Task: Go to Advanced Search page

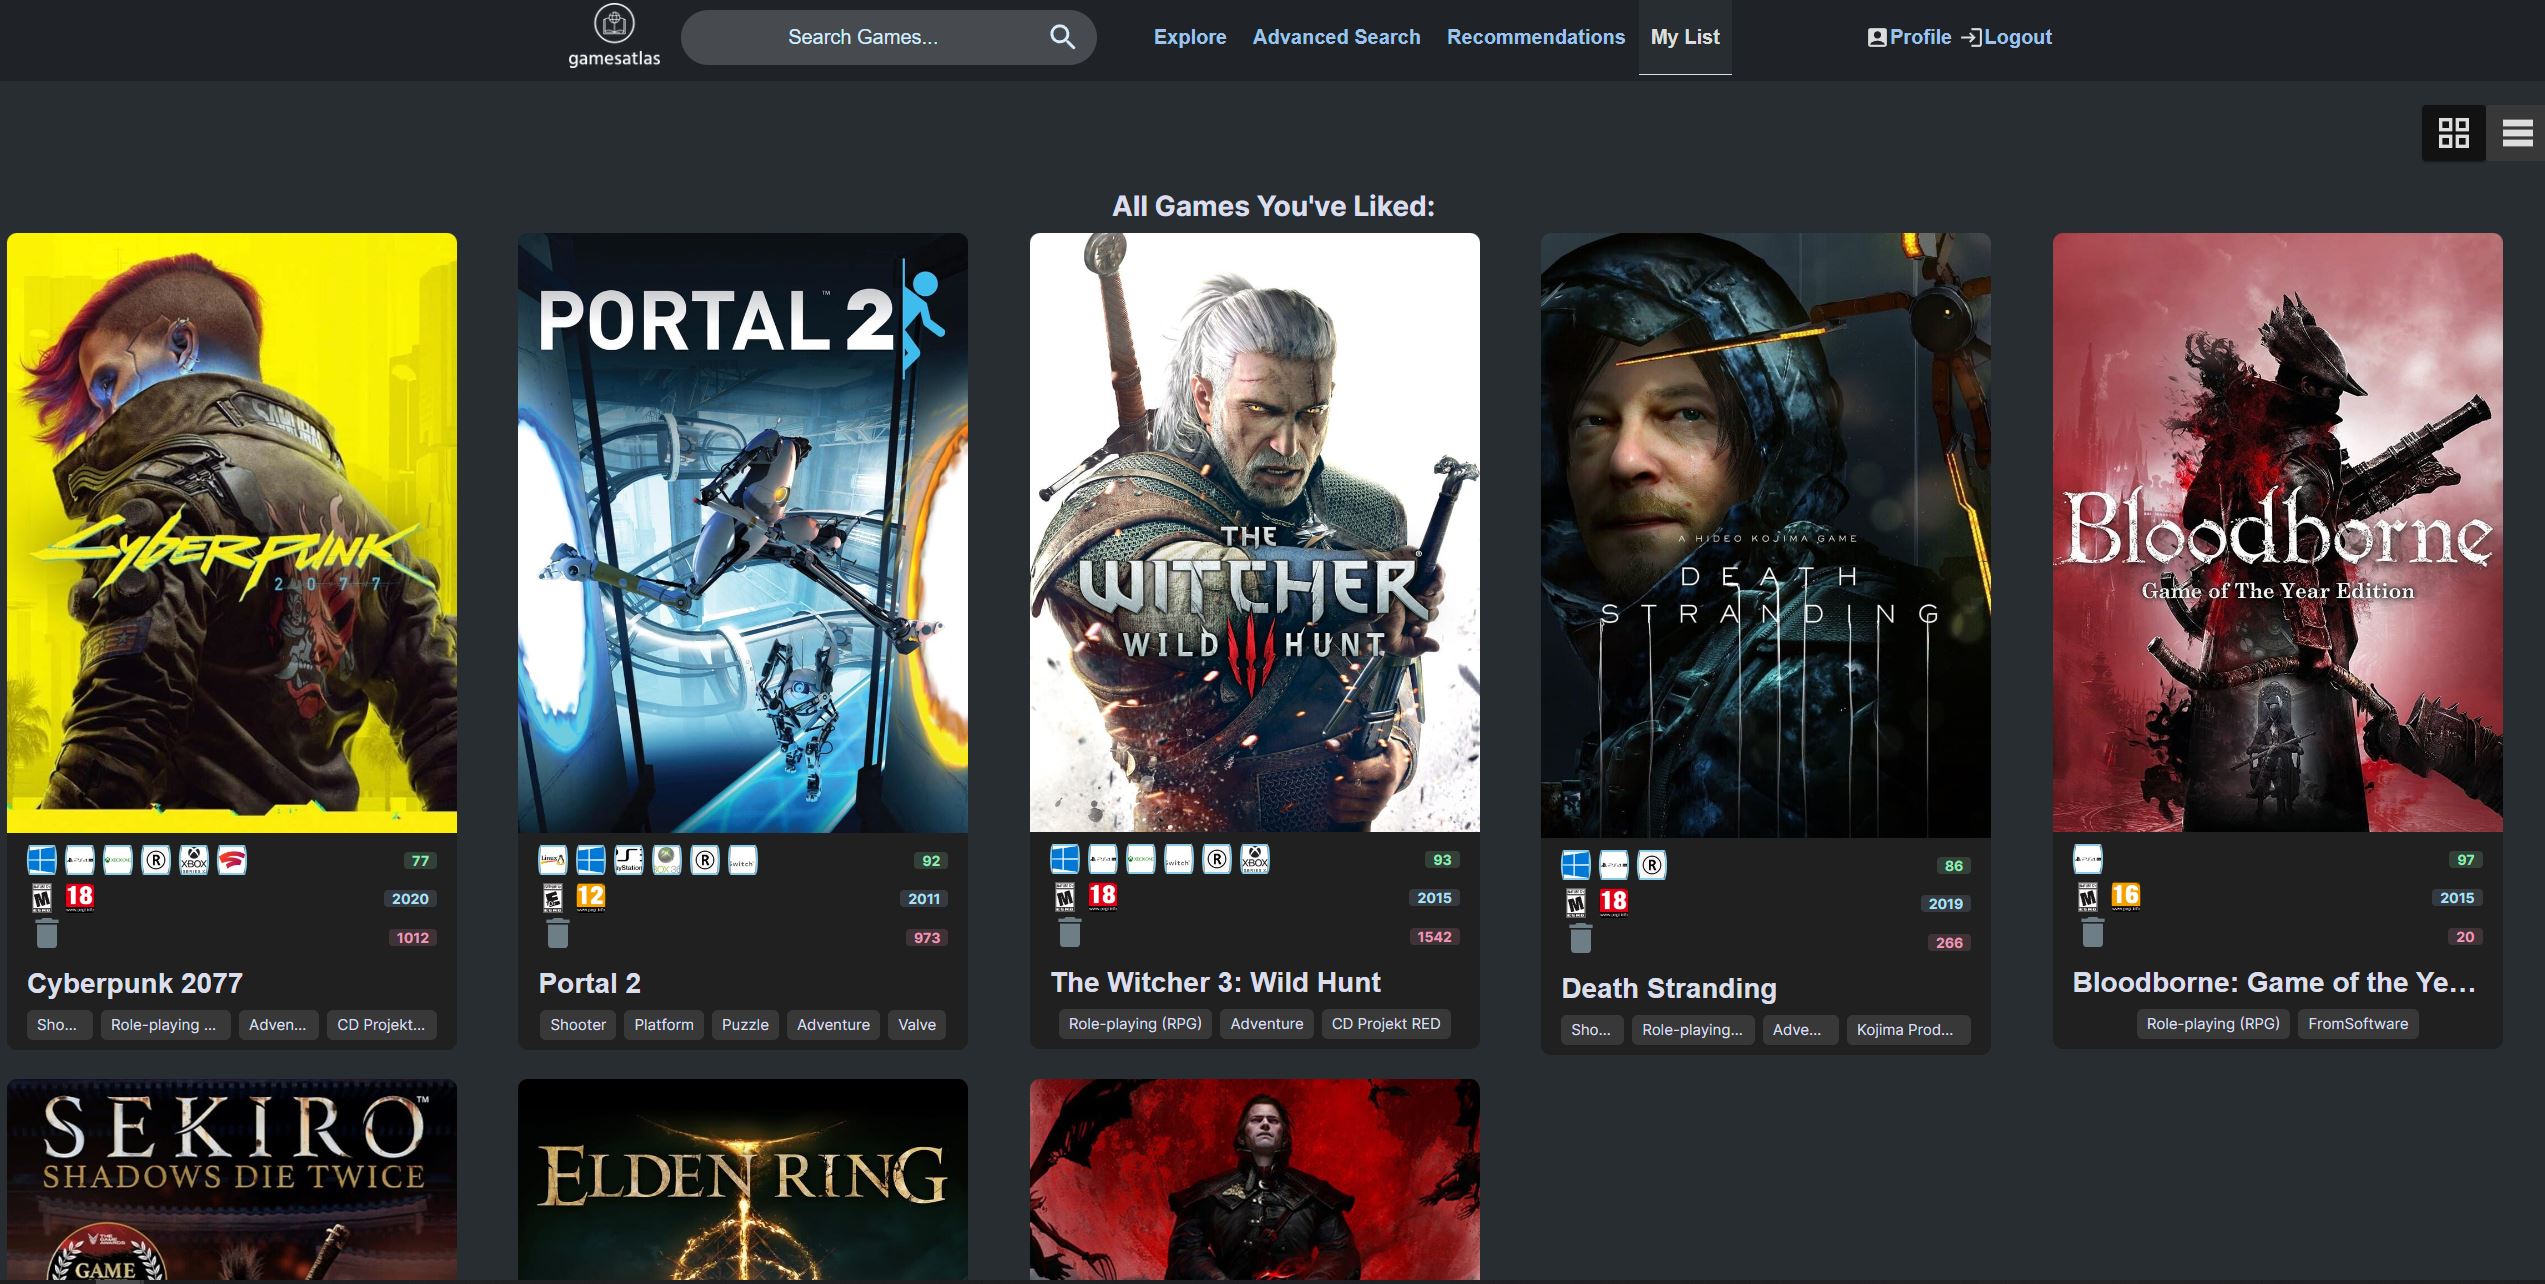Action: [x=1336, y=37]
